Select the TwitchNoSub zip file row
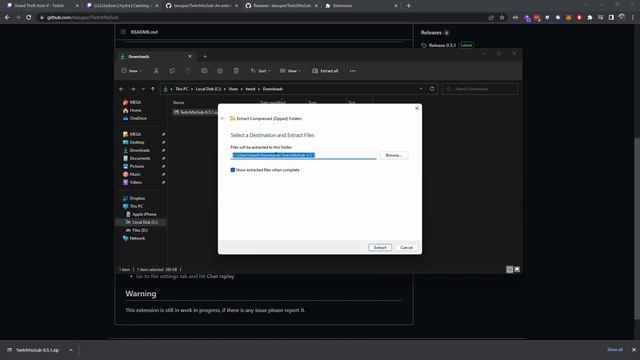 click(x=195, y=112)
